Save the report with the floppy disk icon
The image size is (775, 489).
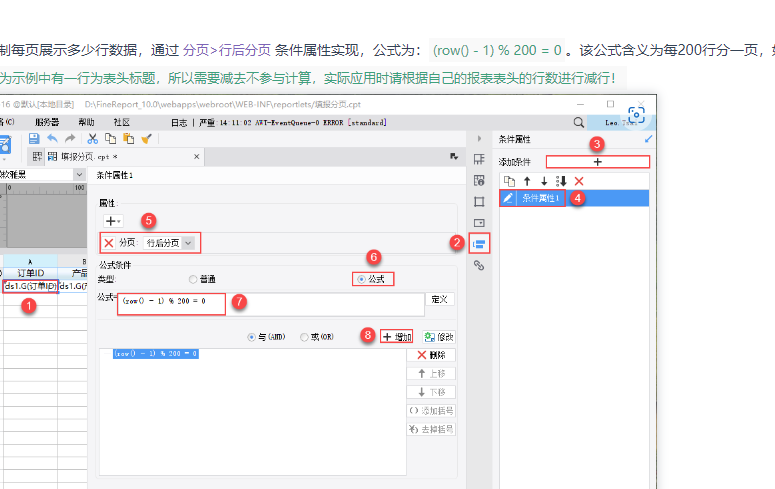[x=34, y=139]
